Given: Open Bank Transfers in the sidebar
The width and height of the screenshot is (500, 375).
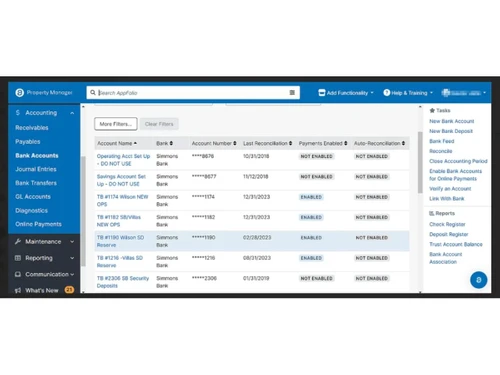Looking at the screenshot, I should (36, 183).
